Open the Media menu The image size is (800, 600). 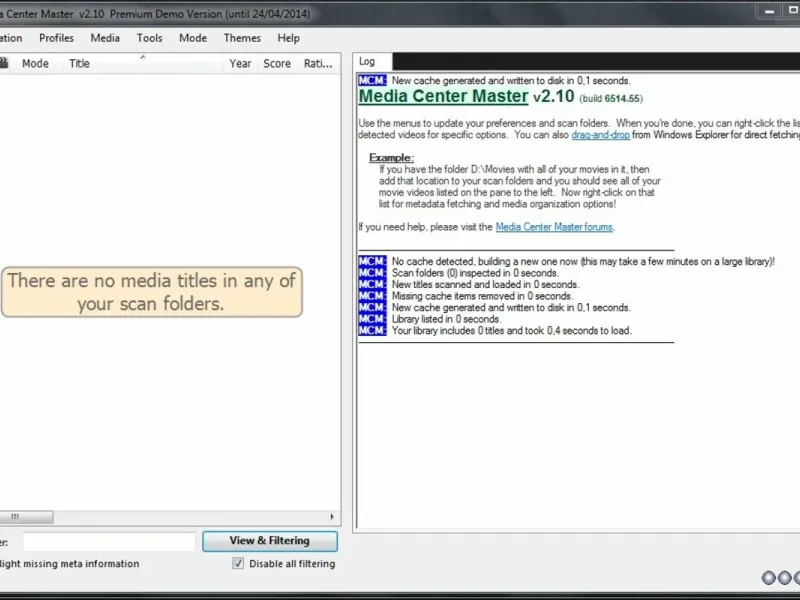tap(105, 38)
